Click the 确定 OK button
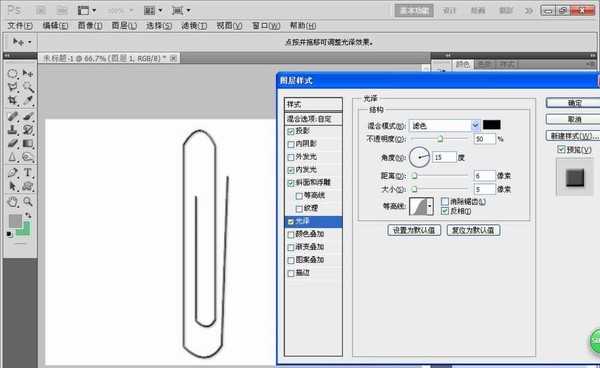Screen dimensions: 600x368 574,103
